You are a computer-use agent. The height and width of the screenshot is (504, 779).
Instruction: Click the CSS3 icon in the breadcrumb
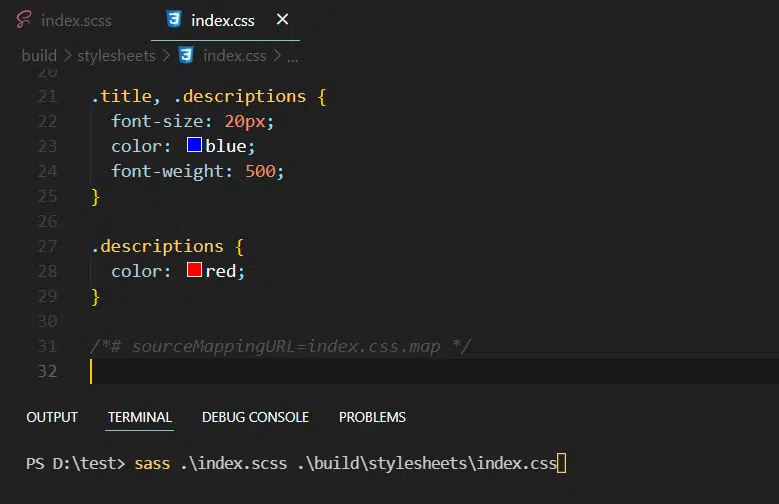pyautogui.click(x=186, y=55)
